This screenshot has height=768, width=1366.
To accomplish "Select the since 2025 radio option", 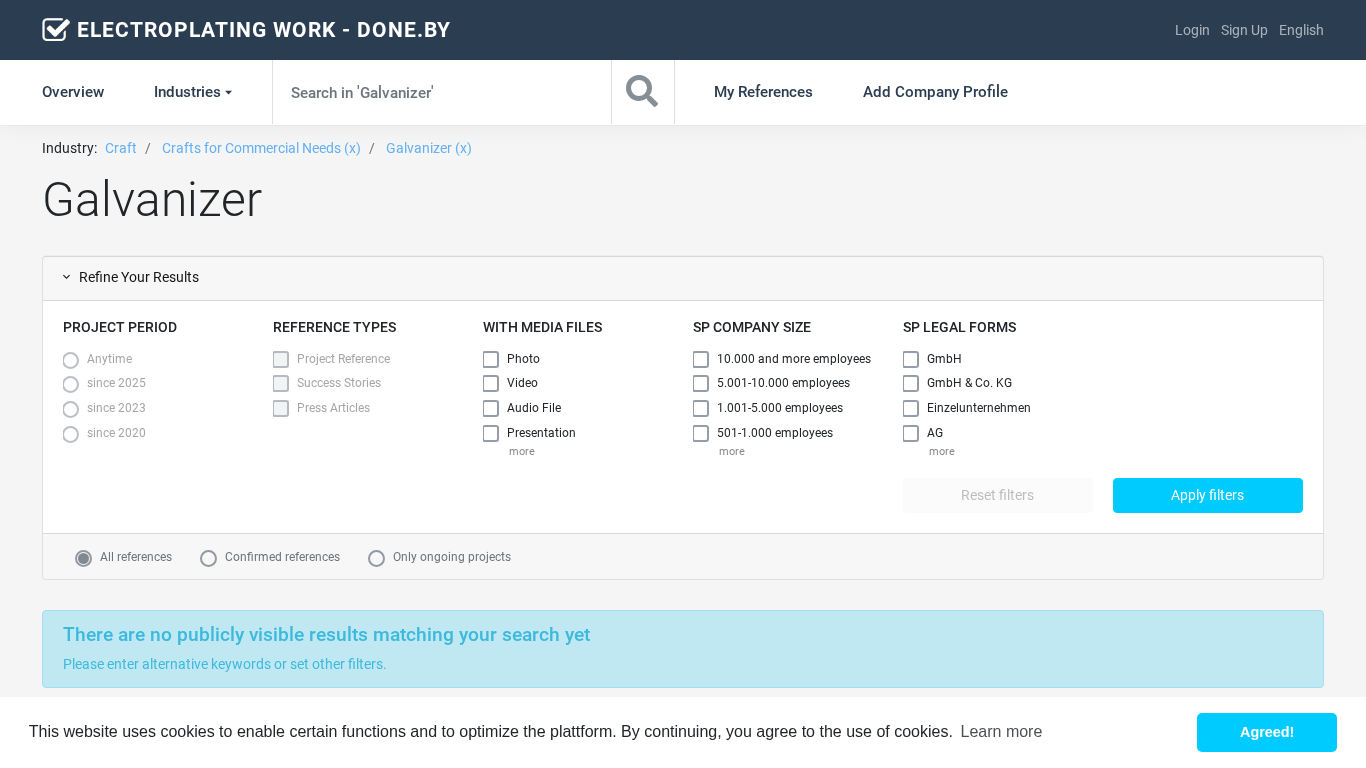I will pos(70,384).
